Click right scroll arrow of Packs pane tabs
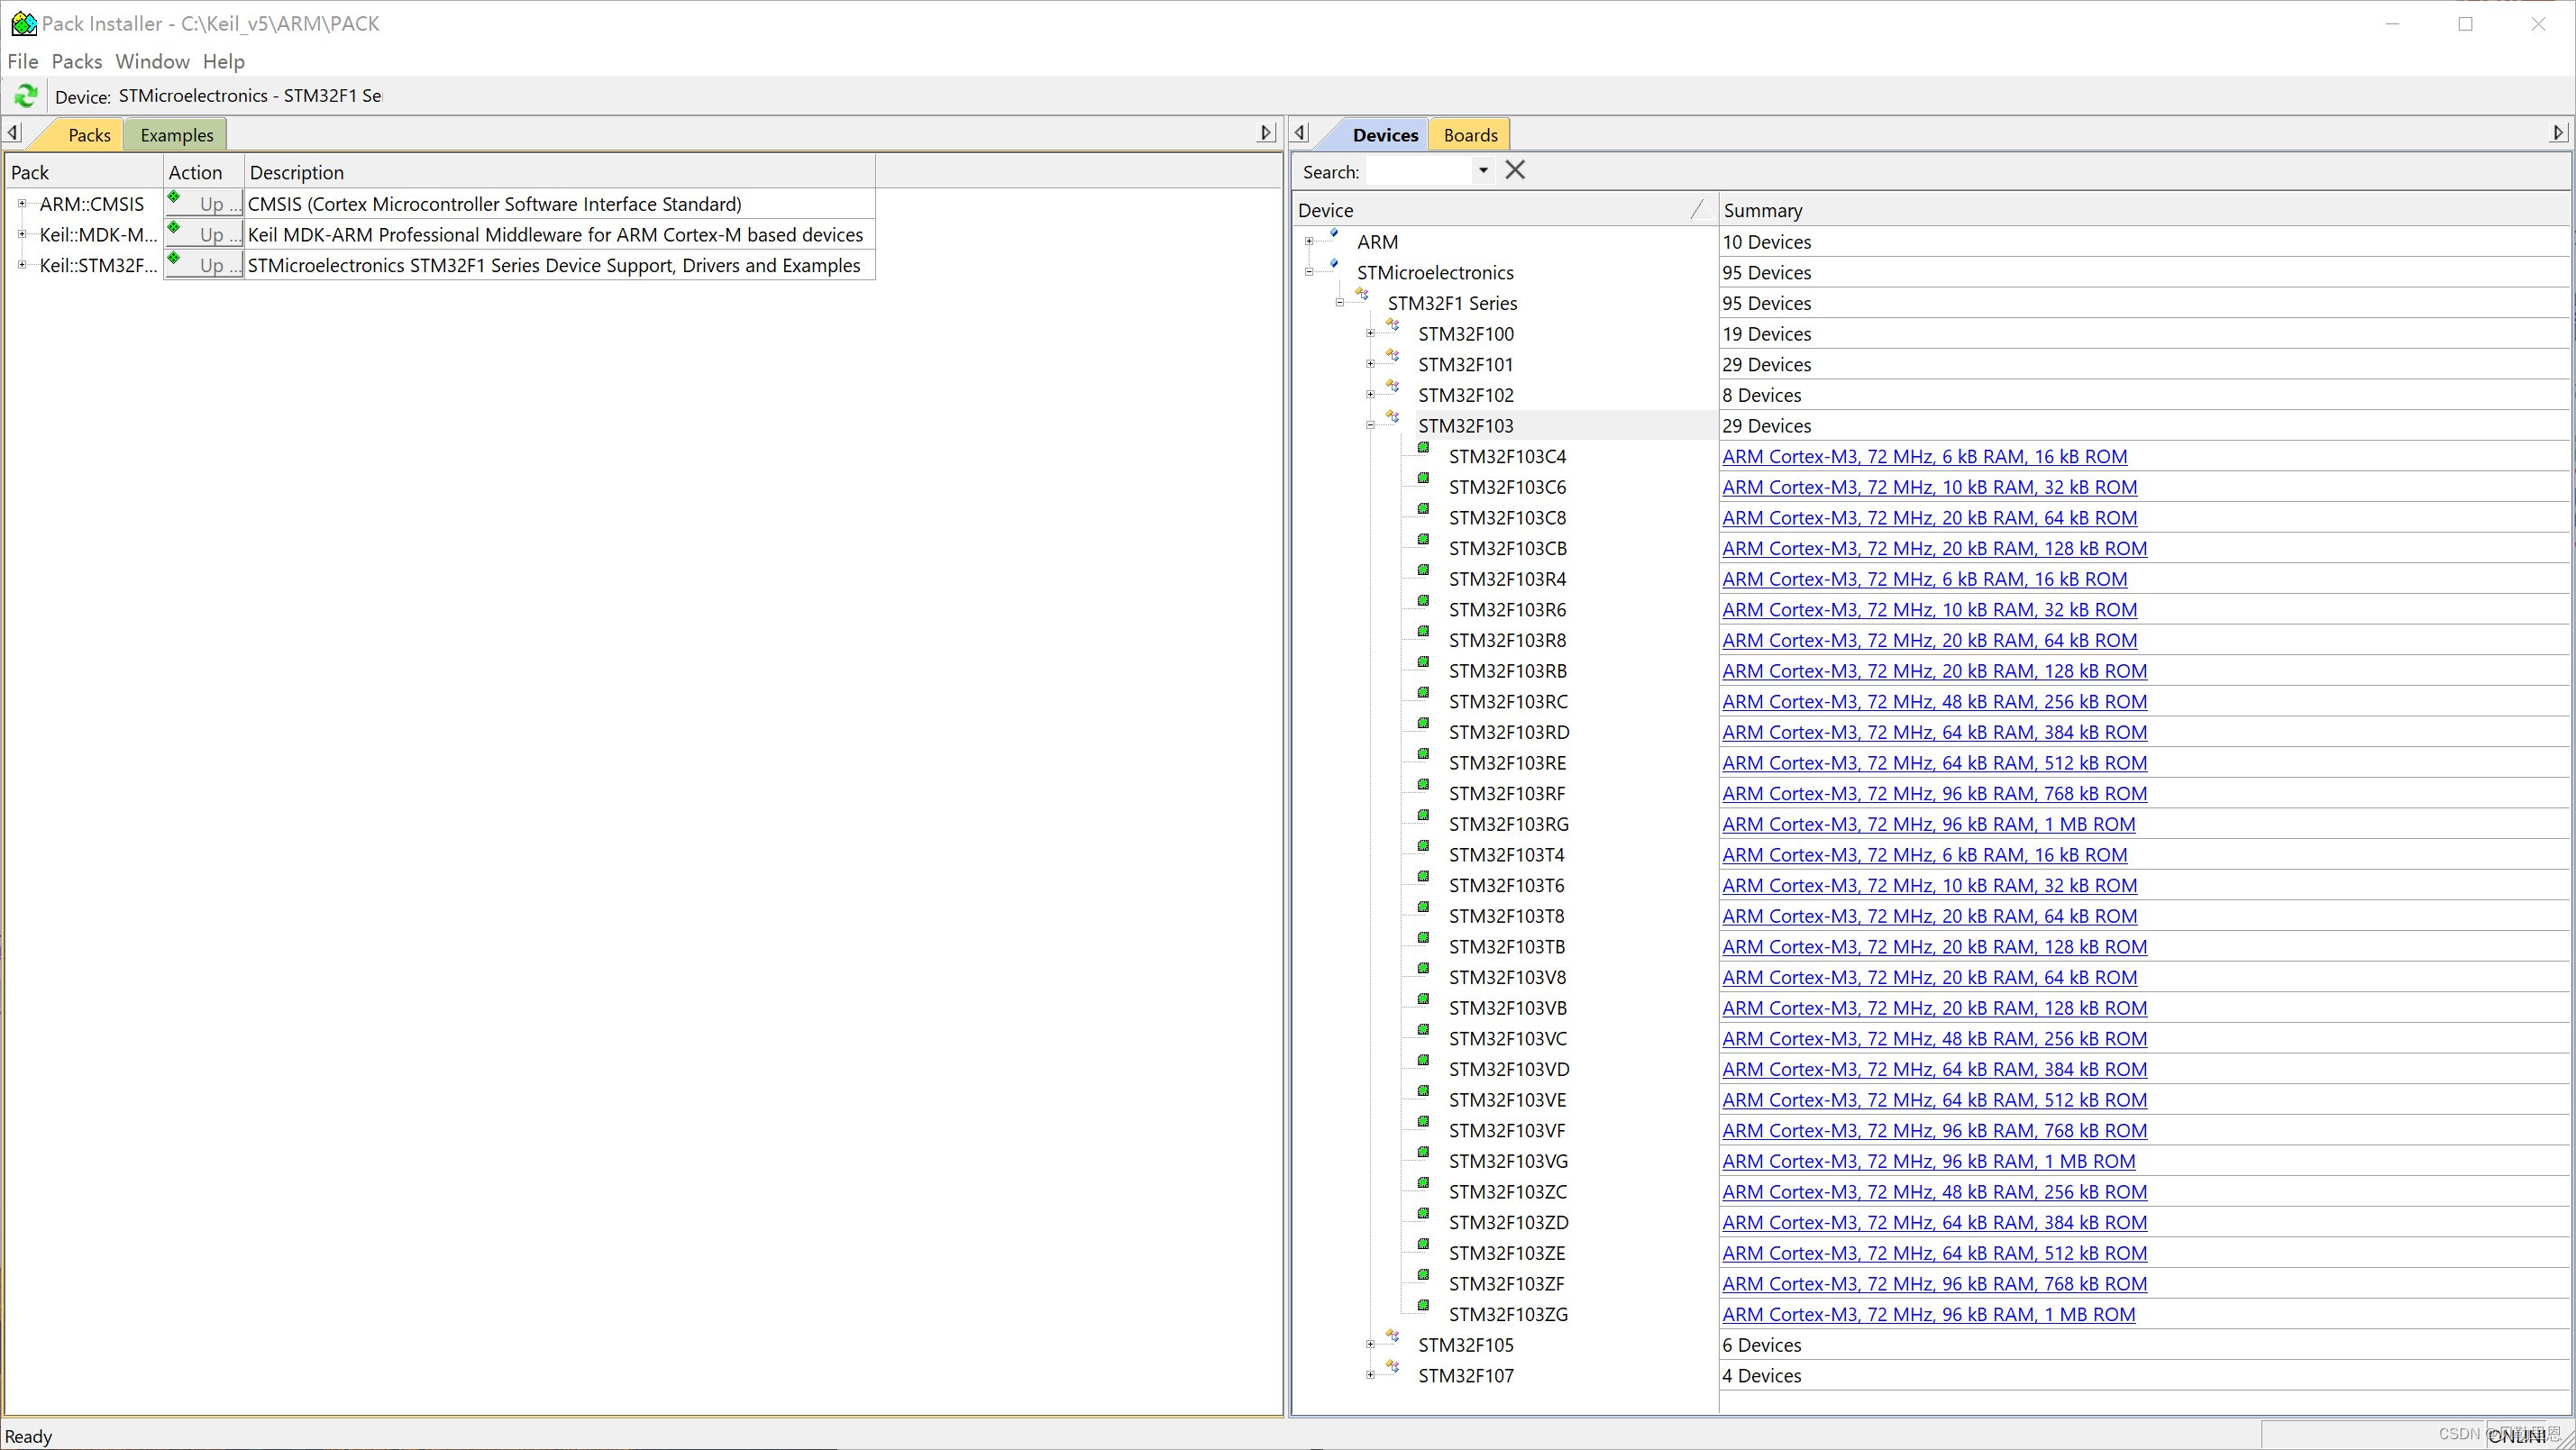 pyautogui.click(x=1266, y=133)
